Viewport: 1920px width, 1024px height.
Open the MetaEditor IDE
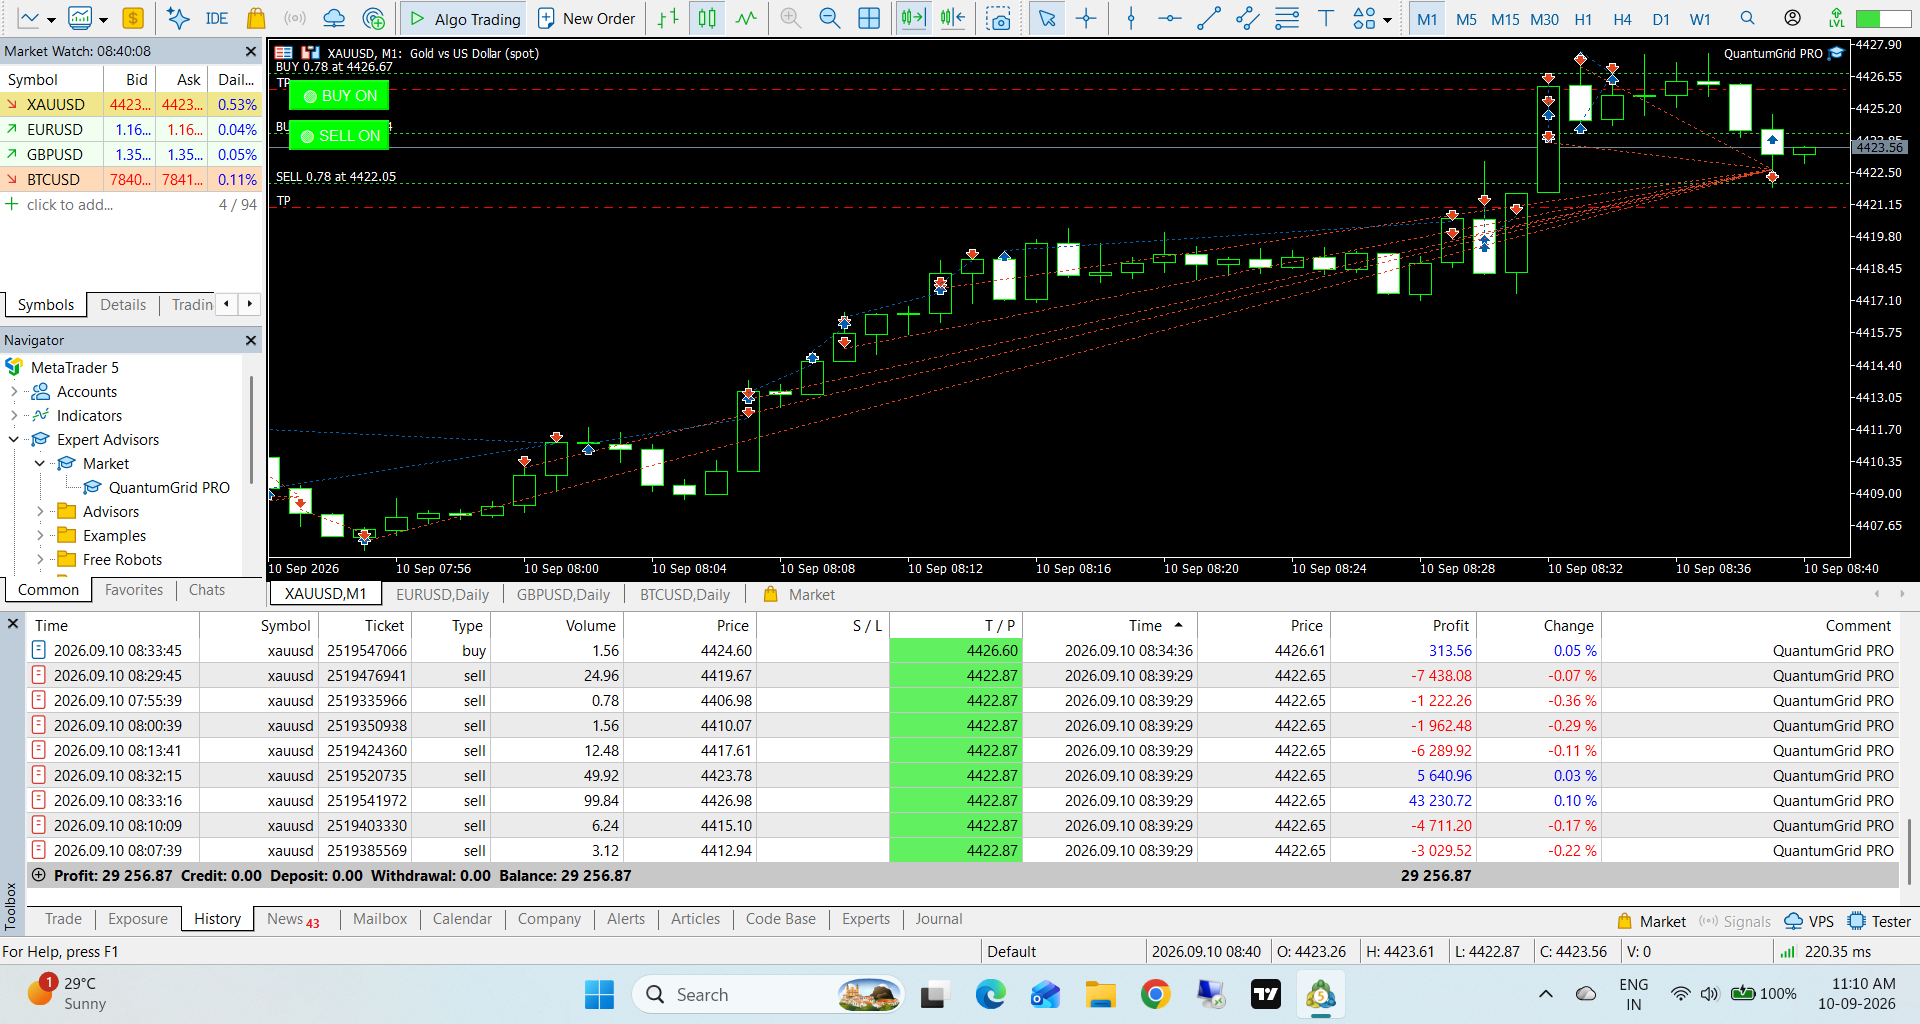click(217, 18)
